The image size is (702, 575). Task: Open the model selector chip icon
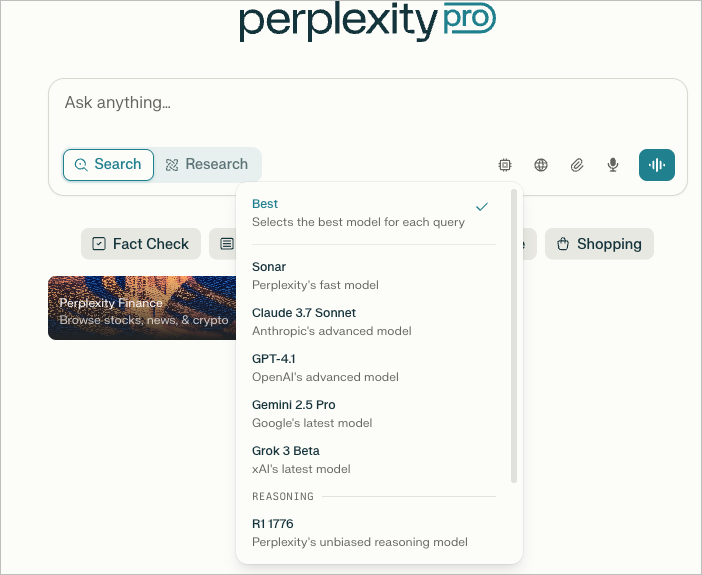[x=505, y=165]
